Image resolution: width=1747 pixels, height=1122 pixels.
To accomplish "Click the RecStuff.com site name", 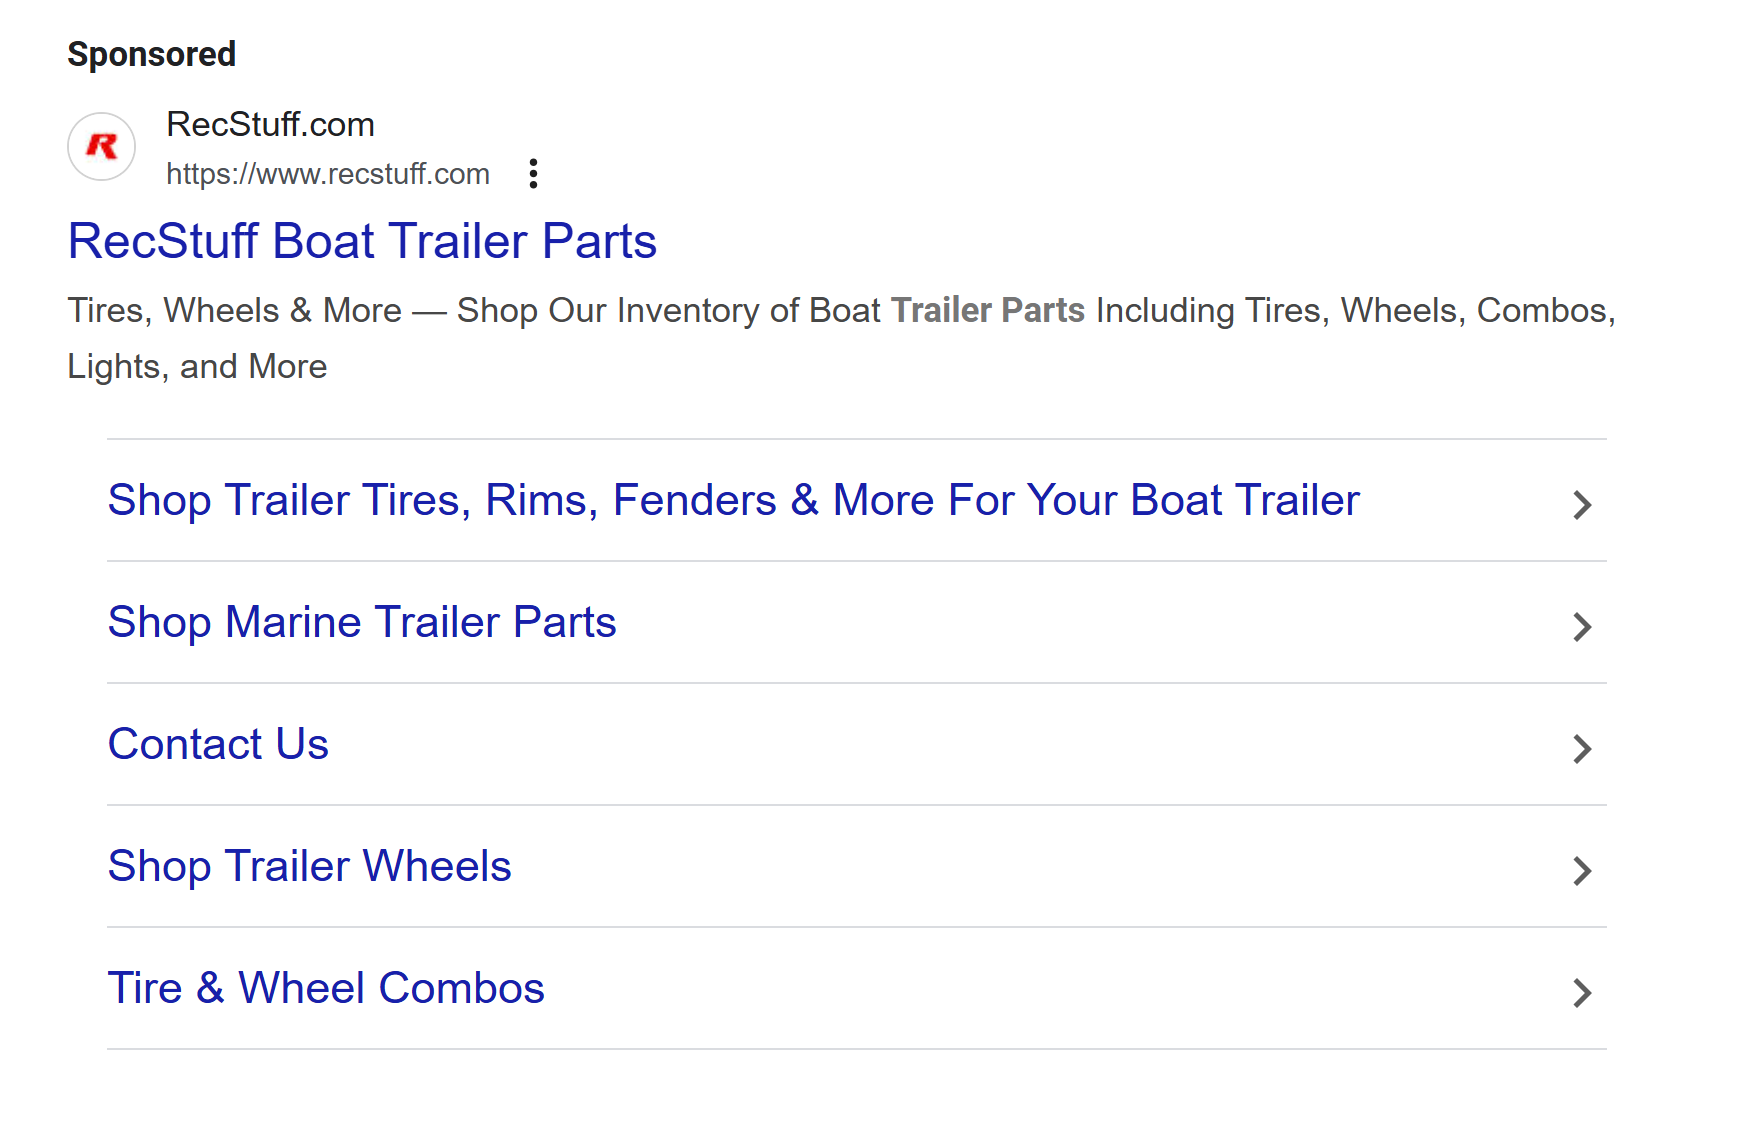I will click(x=270, y=125).
